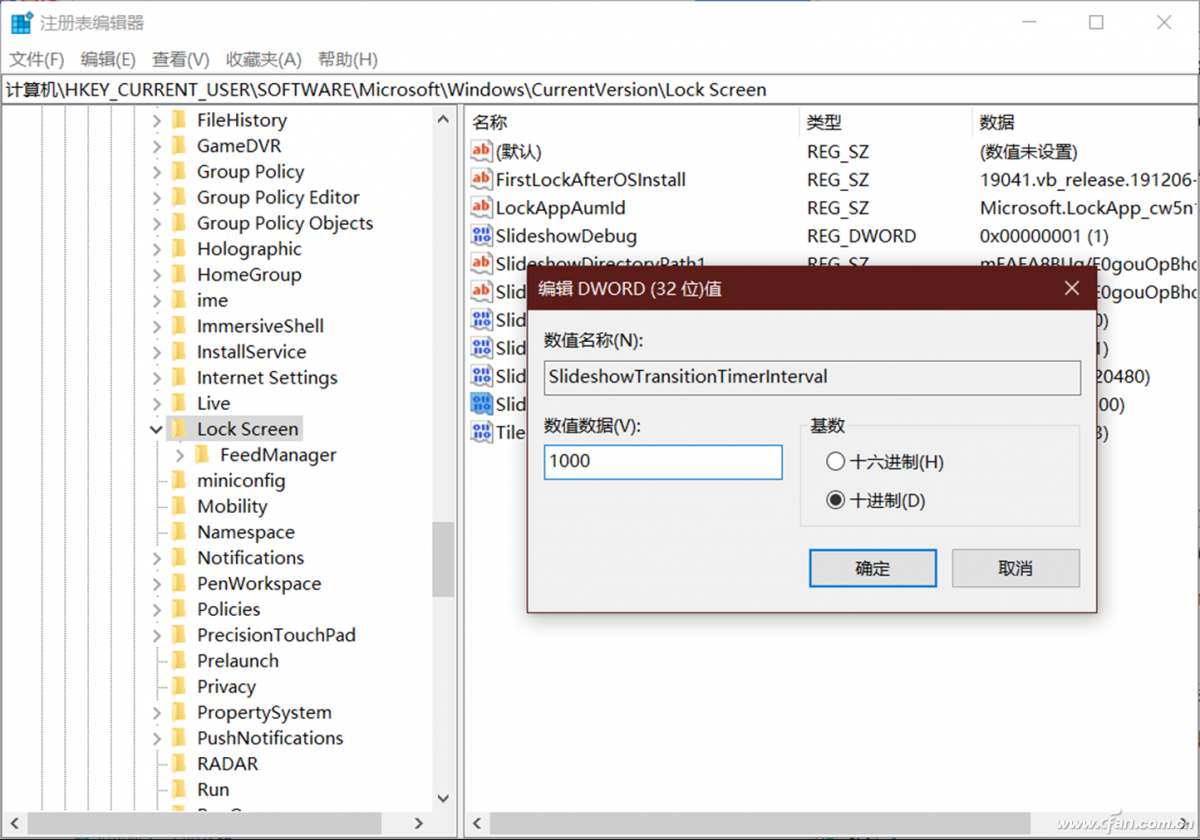Viewport: 1200px width, 840px height.
Task: Expand the FeedManager subkey arrow
Action: pyautogui.click(x=180, y=456)
